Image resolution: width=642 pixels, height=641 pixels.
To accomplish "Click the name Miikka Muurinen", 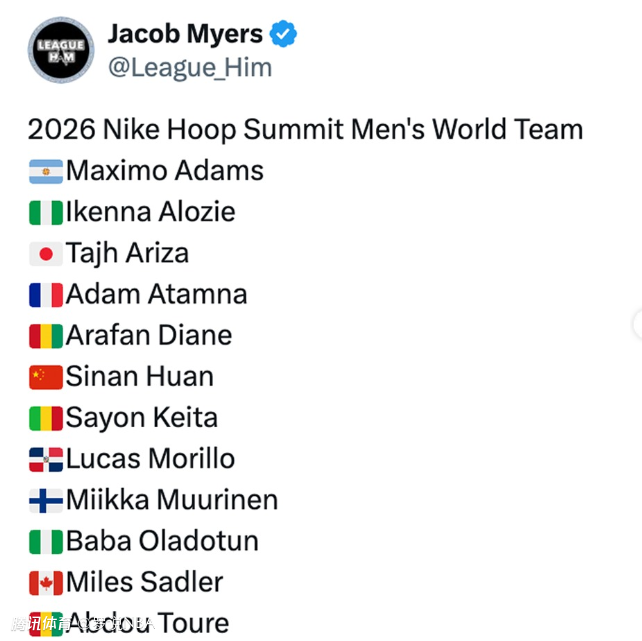I will tap(172, 499).
